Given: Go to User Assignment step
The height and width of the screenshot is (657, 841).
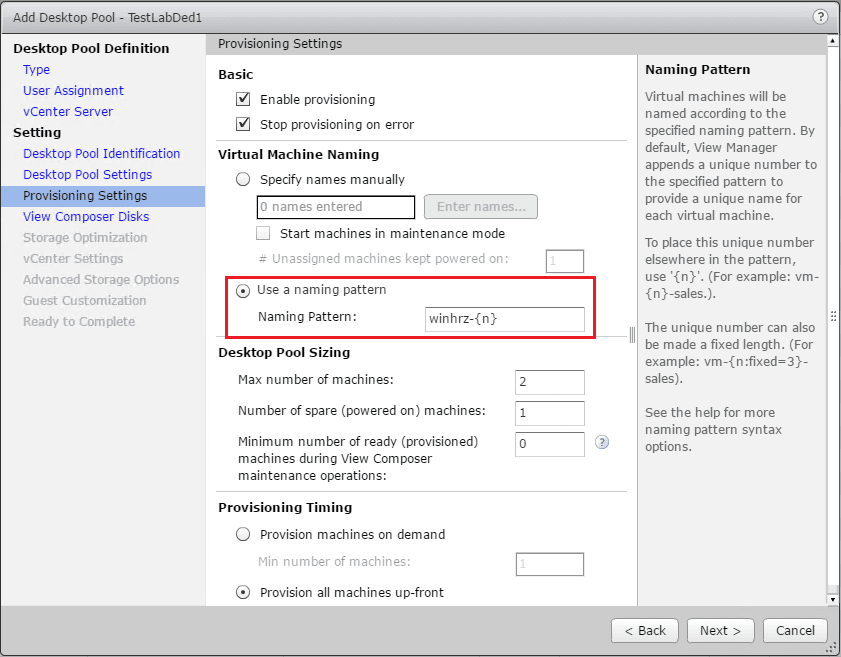Looking at the screenshot, I should click(x=73, y=91).
